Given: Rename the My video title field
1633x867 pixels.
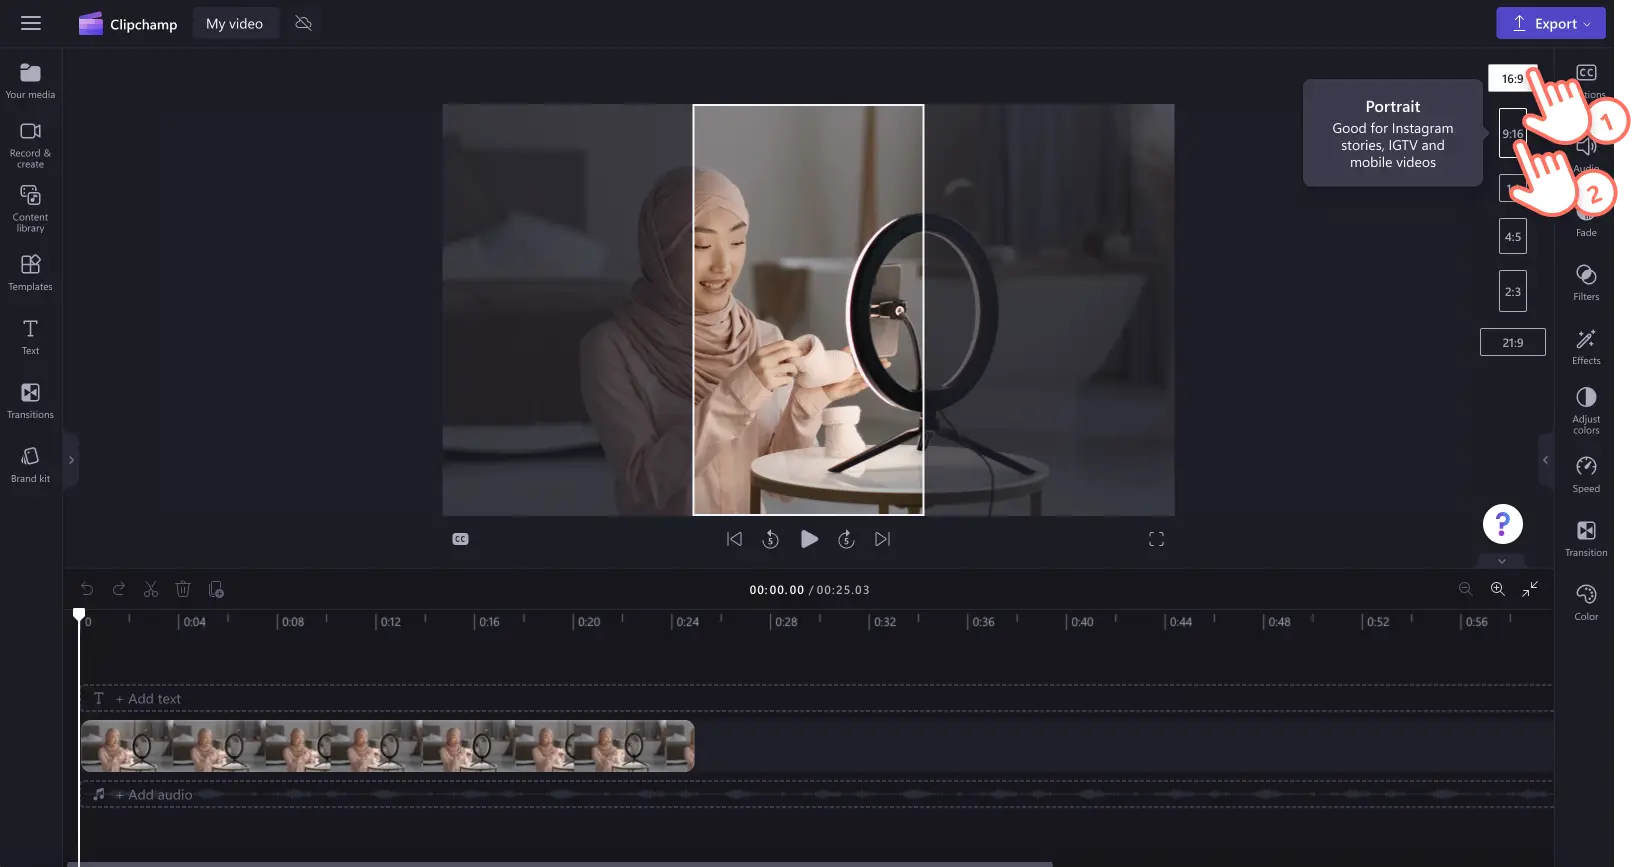Looking at the screenshot, I should [235, 24].
